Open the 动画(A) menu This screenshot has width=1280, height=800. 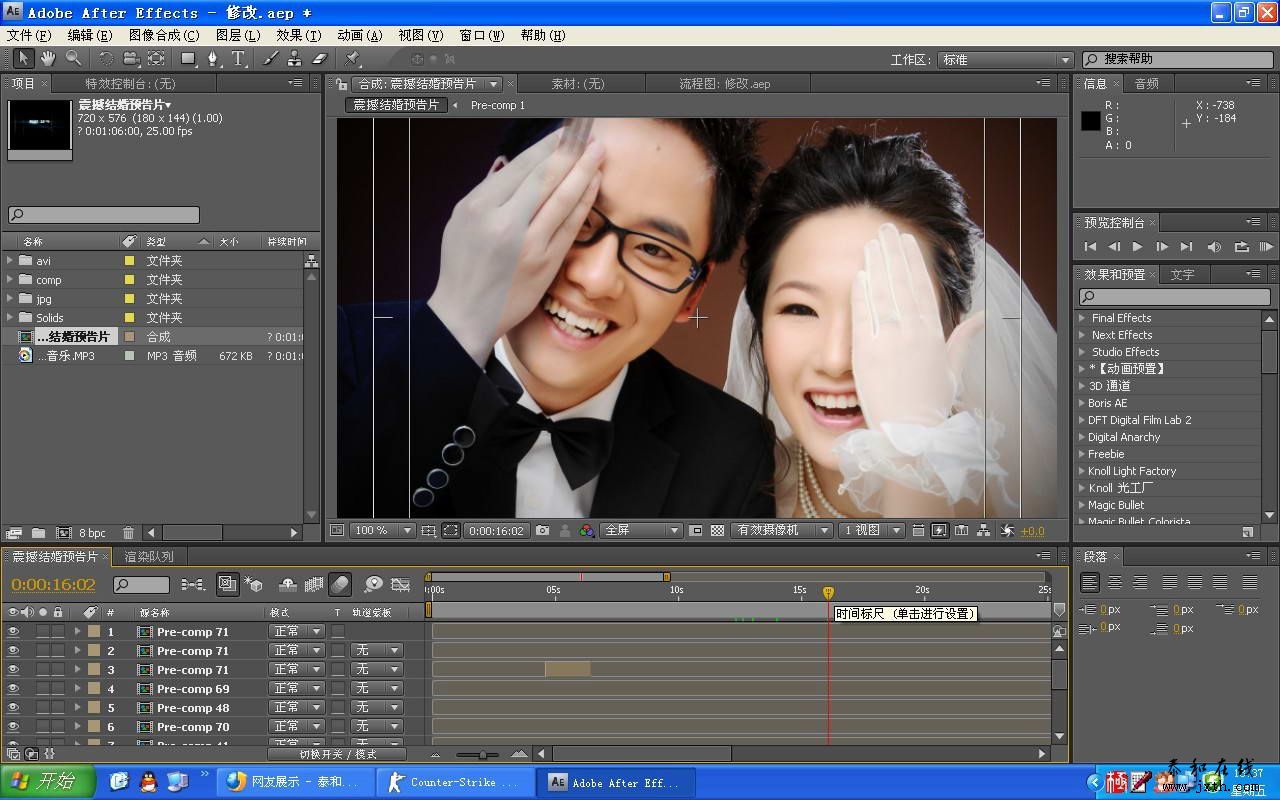tap(359, 35)
